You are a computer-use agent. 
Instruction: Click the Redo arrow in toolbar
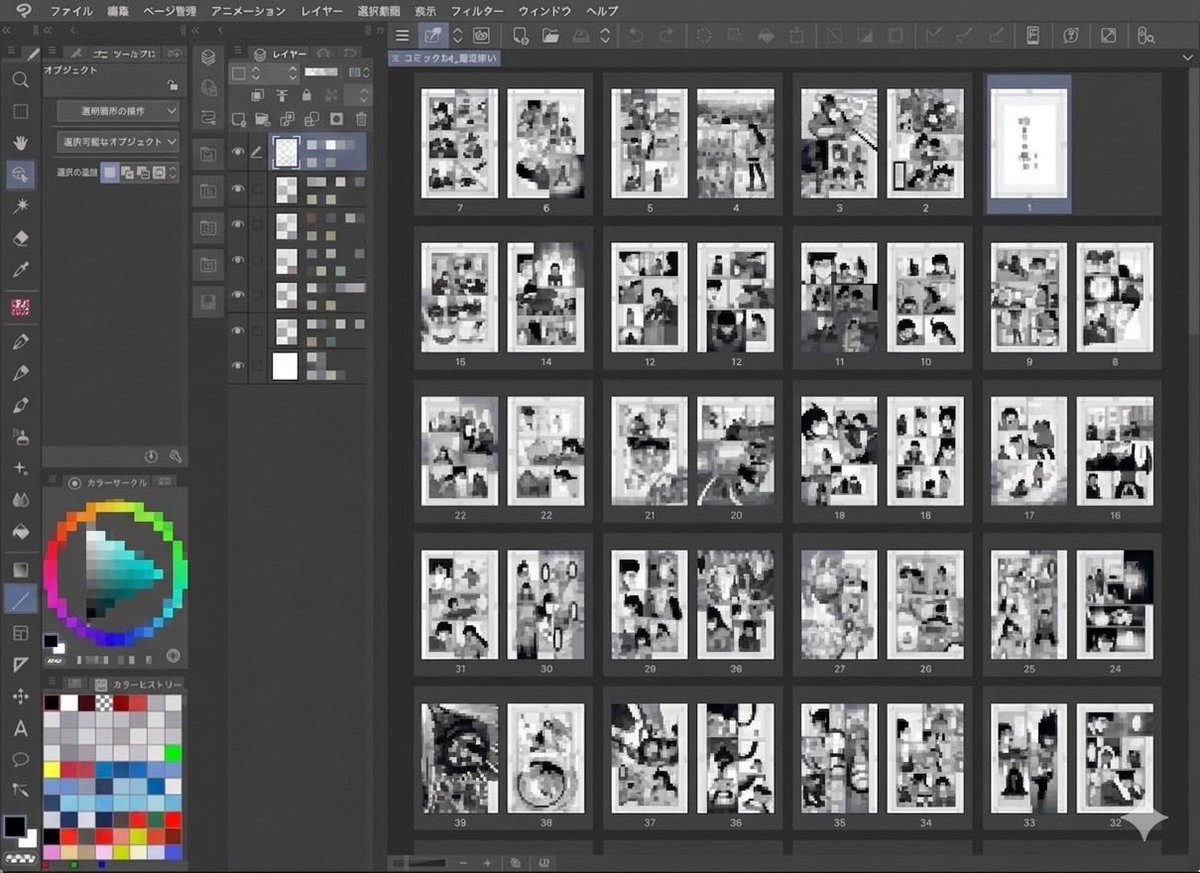pos(667,36)
